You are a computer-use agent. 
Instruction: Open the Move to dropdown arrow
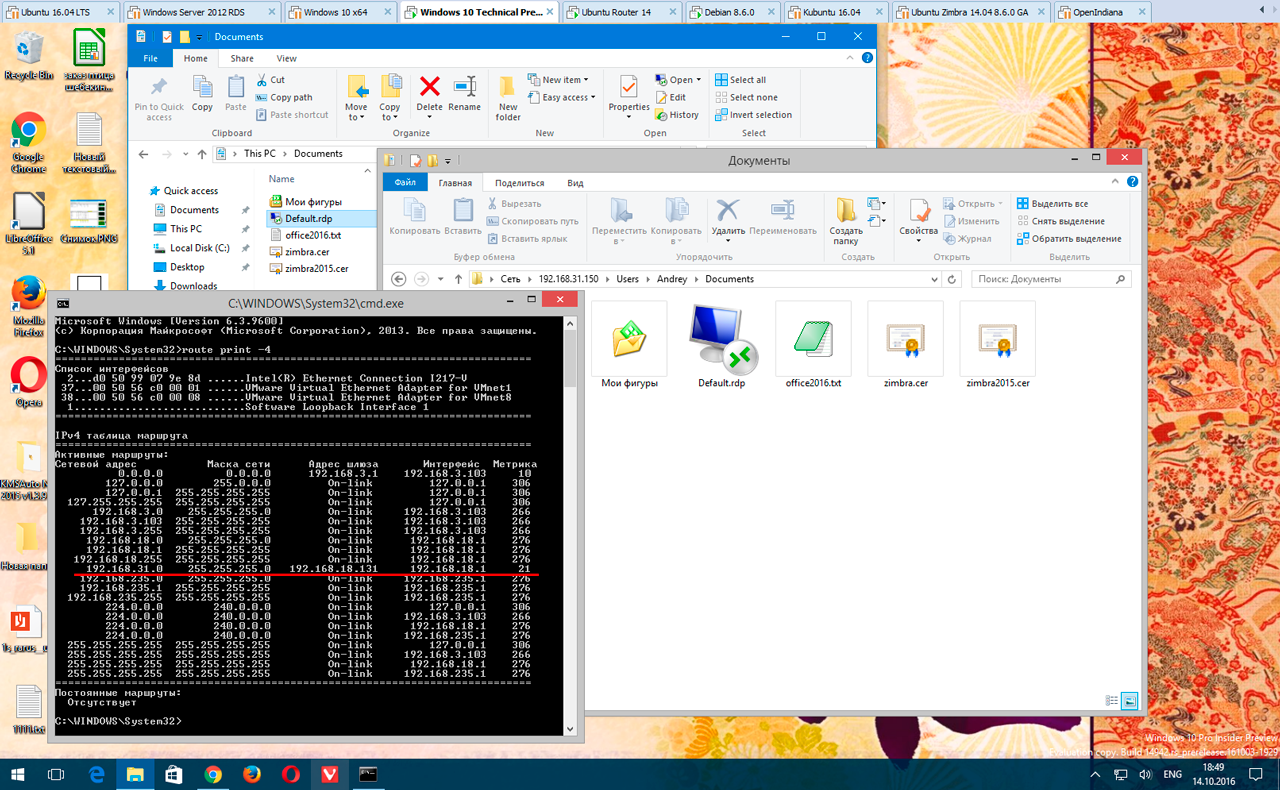coord(356,117)
